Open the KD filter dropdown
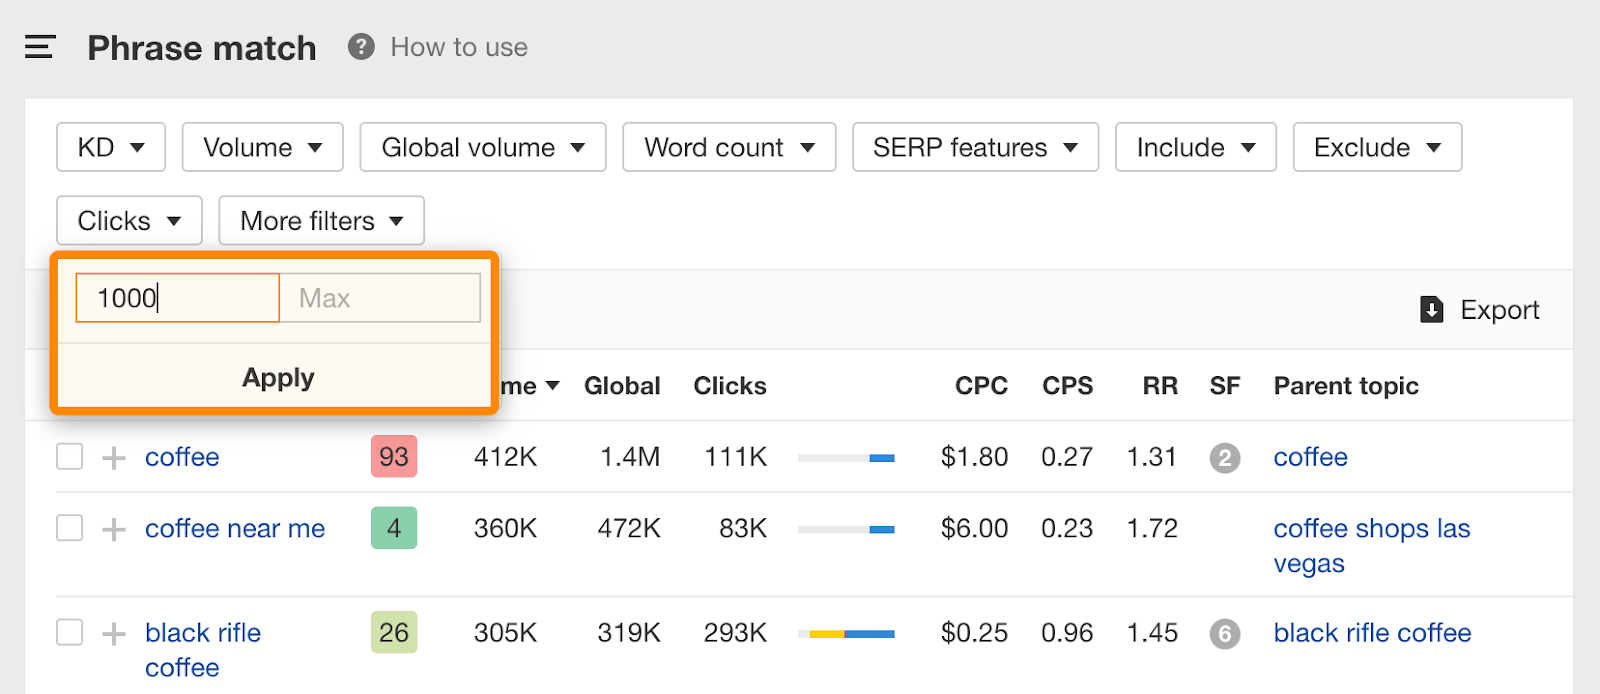Screen dimensions: 1600x694 [x=111, y=148]
